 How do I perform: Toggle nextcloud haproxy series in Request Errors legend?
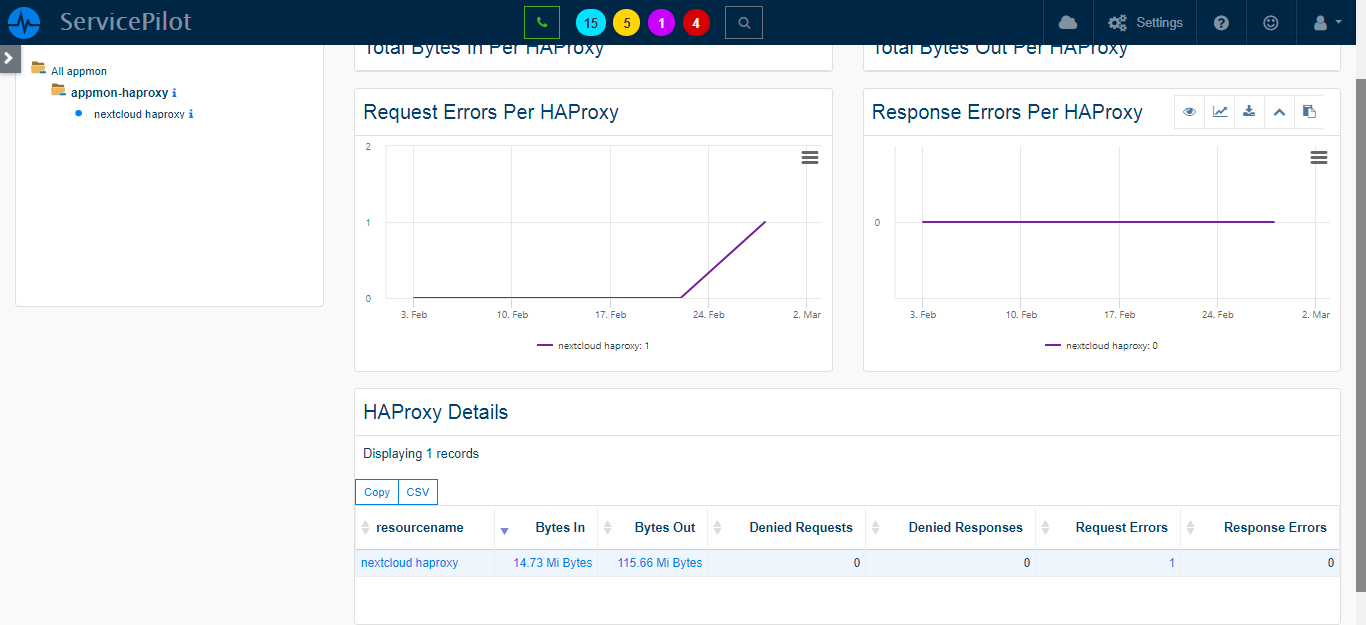tap(593, 346)
